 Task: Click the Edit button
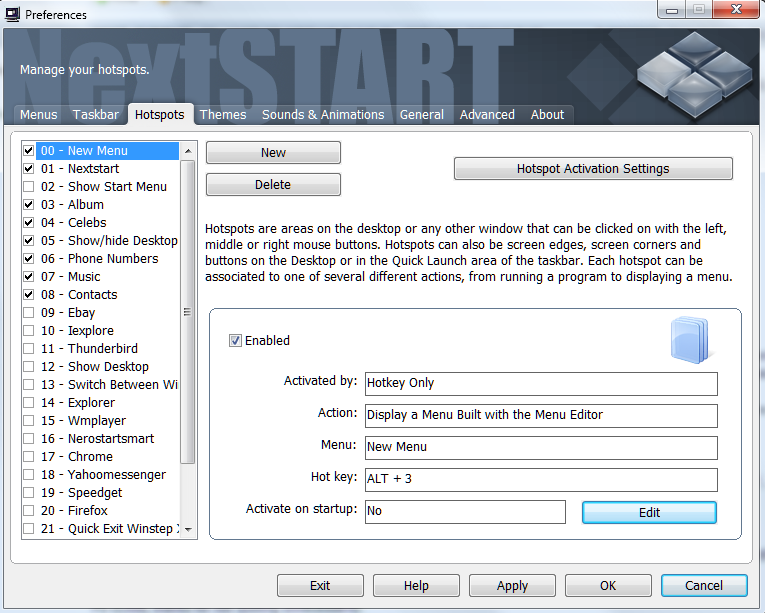649,512
